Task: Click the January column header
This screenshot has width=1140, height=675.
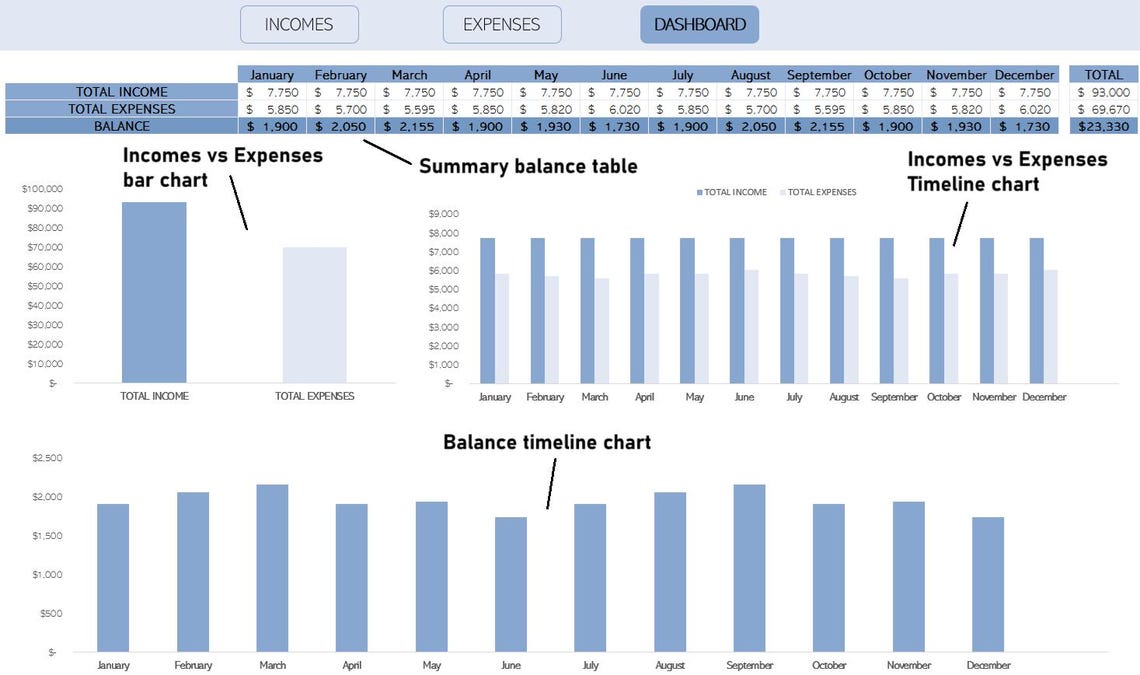Action: click(x=271, y=73)
